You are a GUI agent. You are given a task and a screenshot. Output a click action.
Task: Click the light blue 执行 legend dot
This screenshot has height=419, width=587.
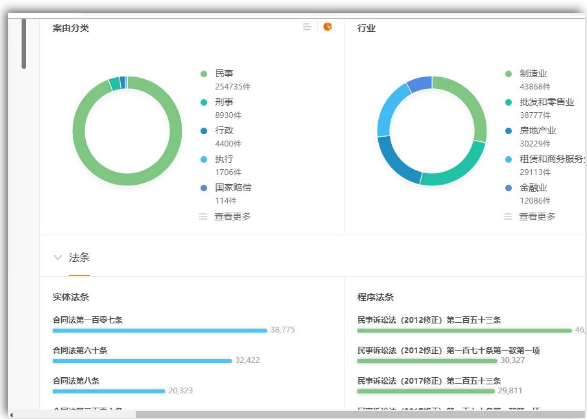click(204, 160)
